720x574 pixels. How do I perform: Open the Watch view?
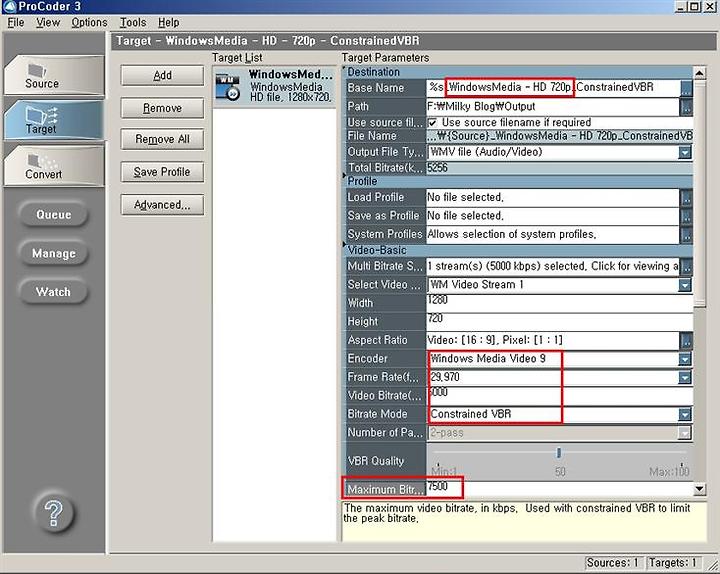(x=54, y=292)
